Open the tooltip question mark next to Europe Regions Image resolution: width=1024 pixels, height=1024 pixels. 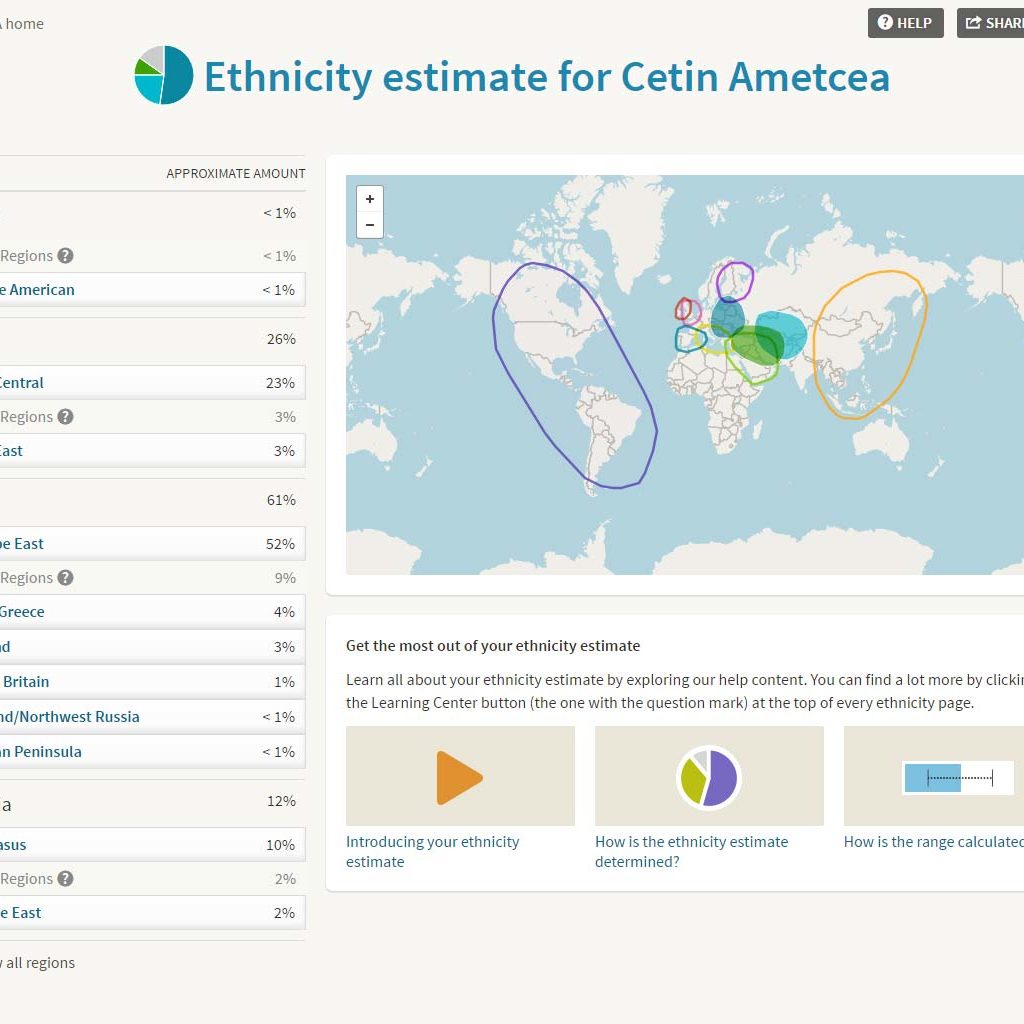[x=66, y=577]
